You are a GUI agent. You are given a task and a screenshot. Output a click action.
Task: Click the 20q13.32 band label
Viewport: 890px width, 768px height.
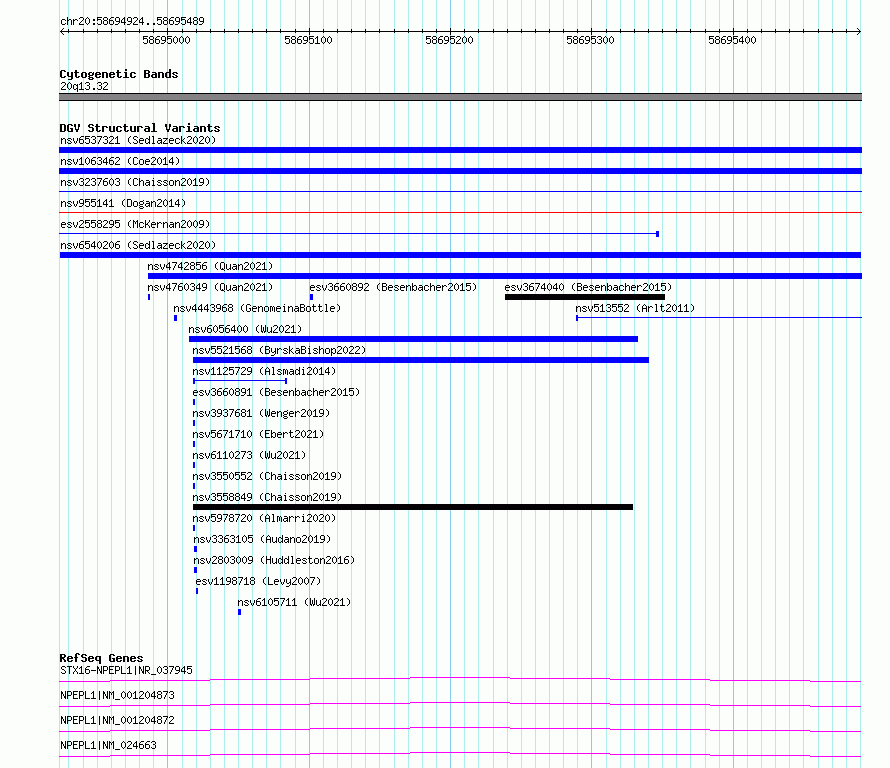[x=84, y=86]
